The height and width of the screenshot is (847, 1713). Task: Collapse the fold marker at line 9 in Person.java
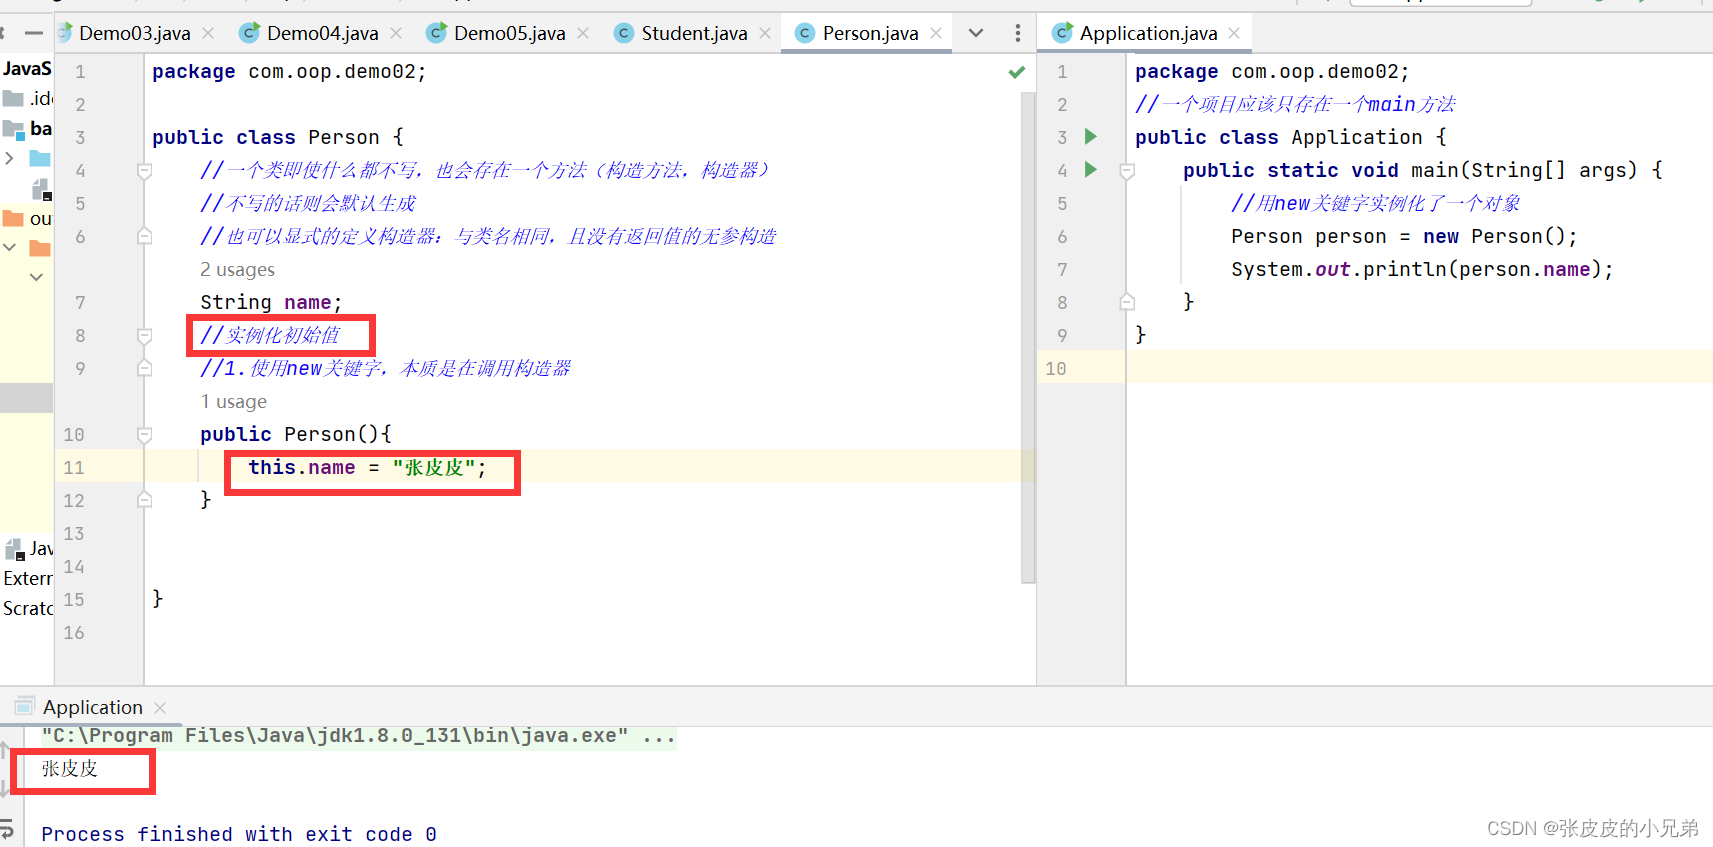coord(144,368)
